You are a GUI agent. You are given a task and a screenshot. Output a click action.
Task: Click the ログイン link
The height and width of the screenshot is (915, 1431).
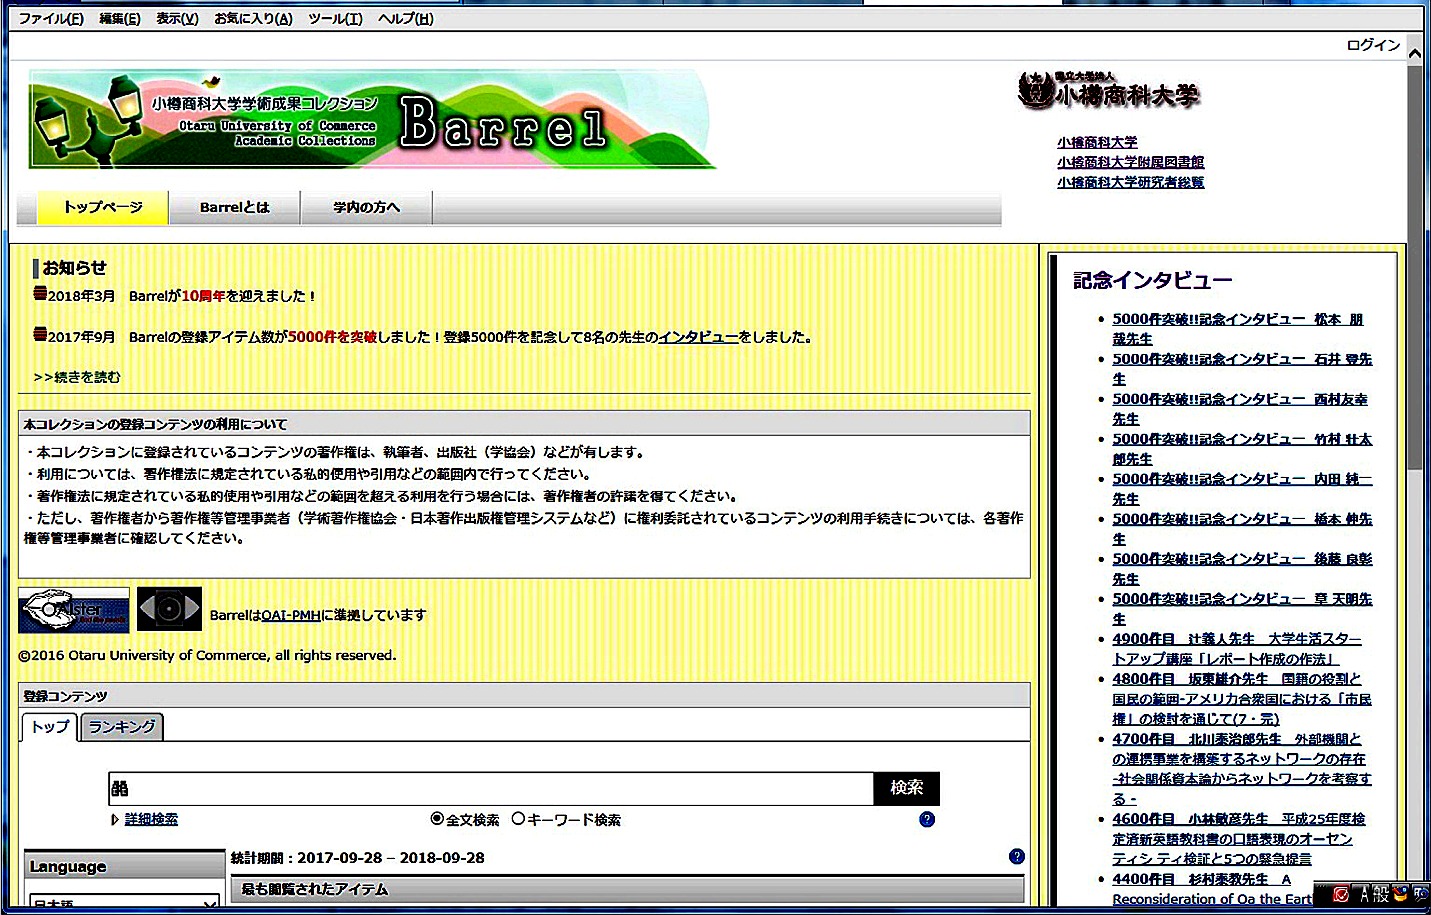(x=1373, y=45)
